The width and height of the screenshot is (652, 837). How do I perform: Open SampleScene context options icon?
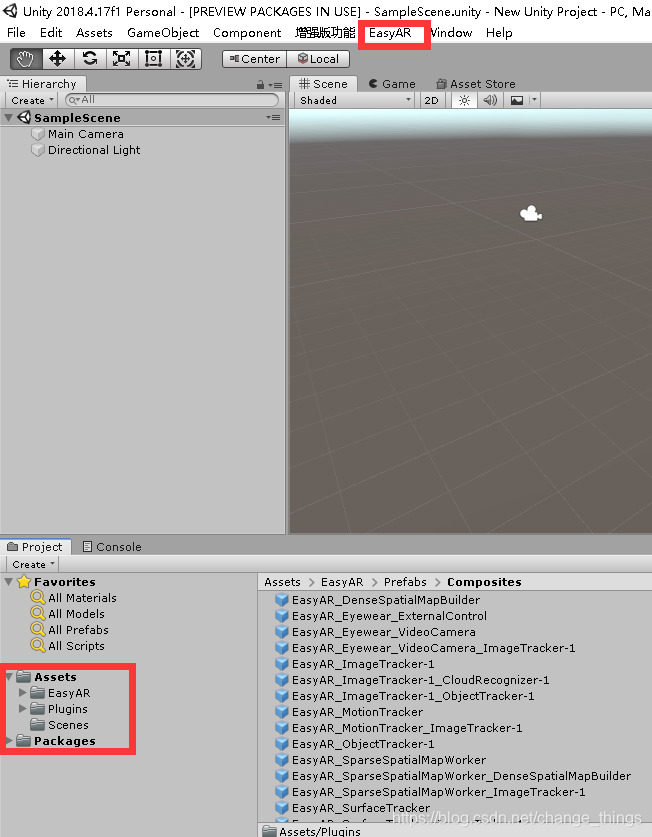point(273,117)
